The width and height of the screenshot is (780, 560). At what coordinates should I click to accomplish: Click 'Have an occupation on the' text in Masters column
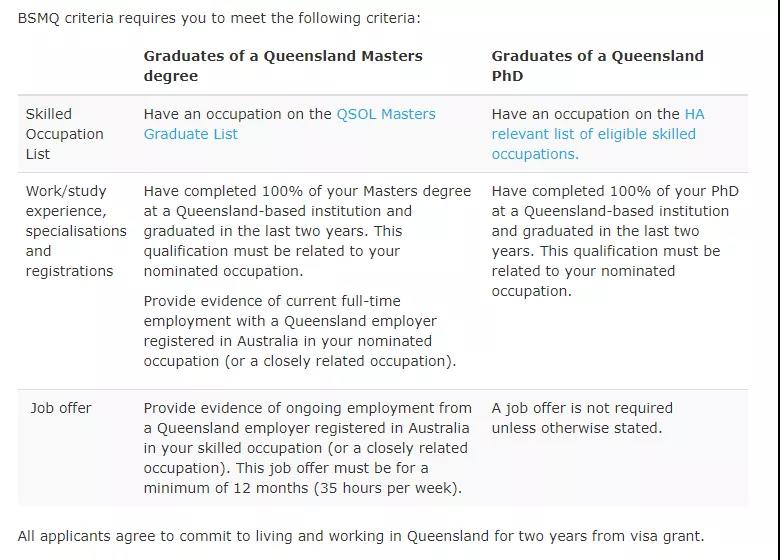tap(237, 114)
